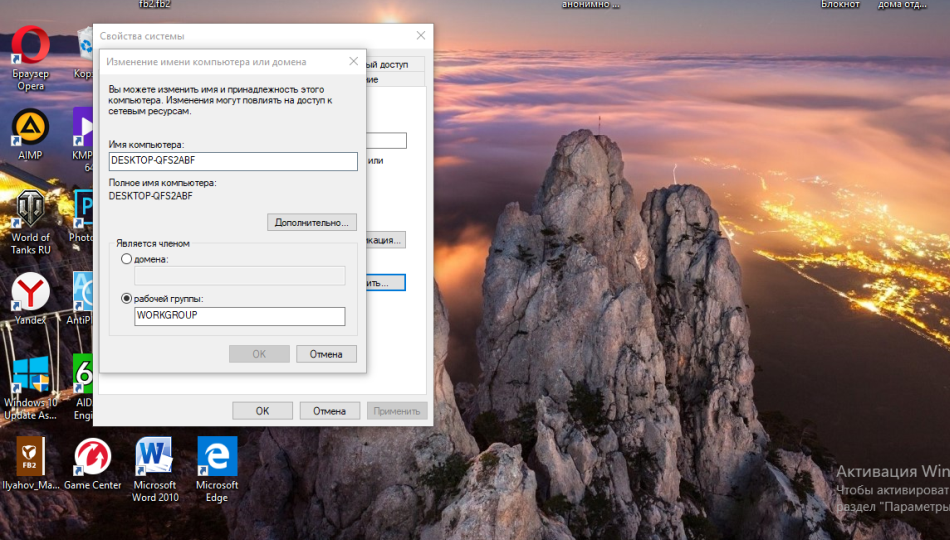950x540 pixels.
Task: Click the computer name field DESKTOP-QFS2ABF
Action: tap(232, 161)
